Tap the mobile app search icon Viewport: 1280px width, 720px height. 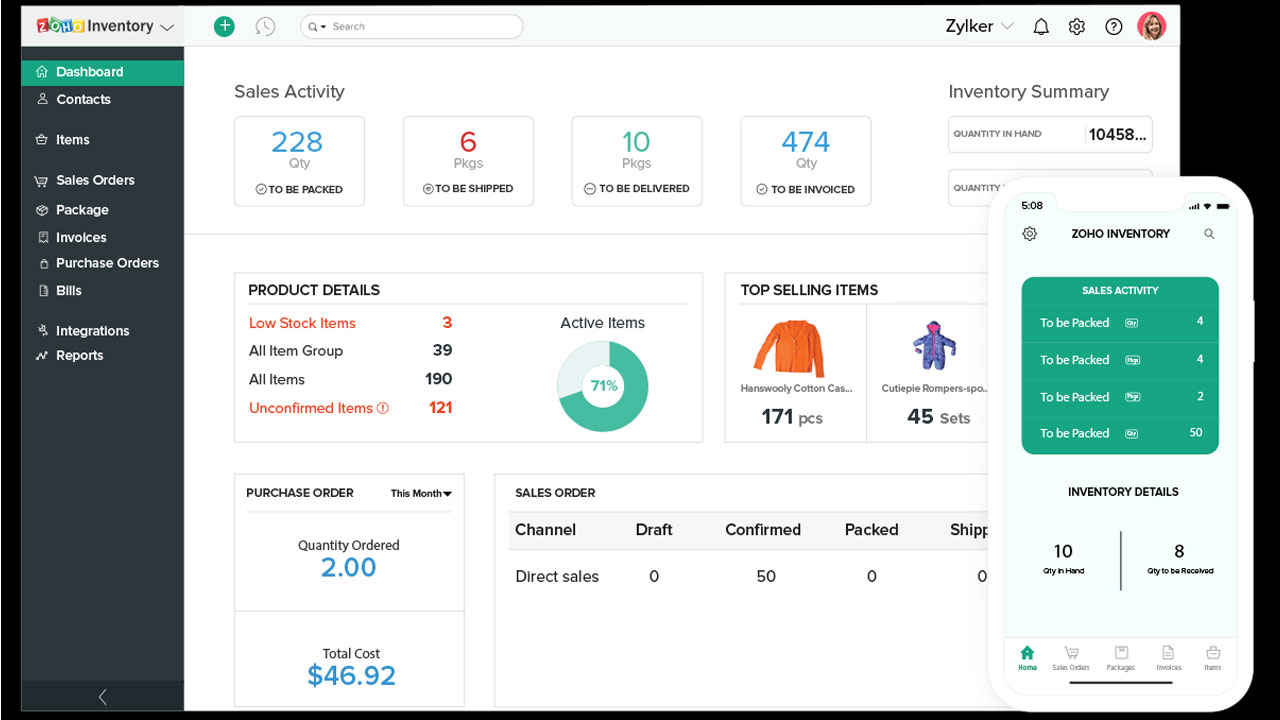pyautogui.click(x=1209, y=234)
